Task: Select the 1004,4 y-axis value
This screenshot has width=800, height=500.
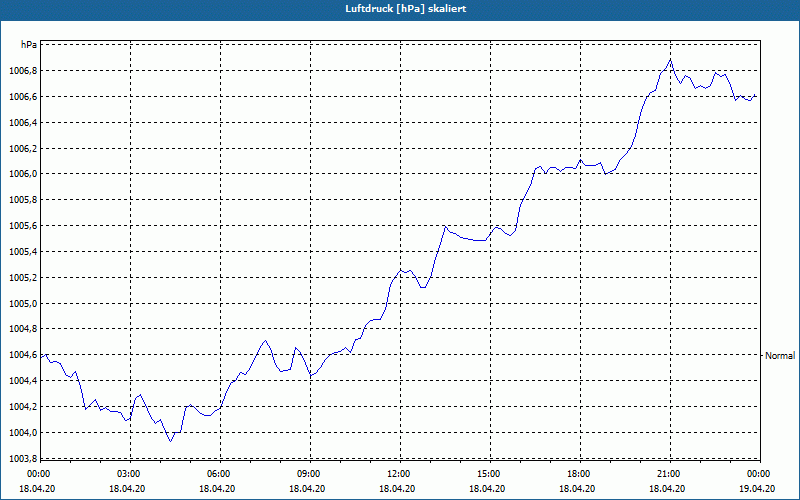Action: pos(23,381)
